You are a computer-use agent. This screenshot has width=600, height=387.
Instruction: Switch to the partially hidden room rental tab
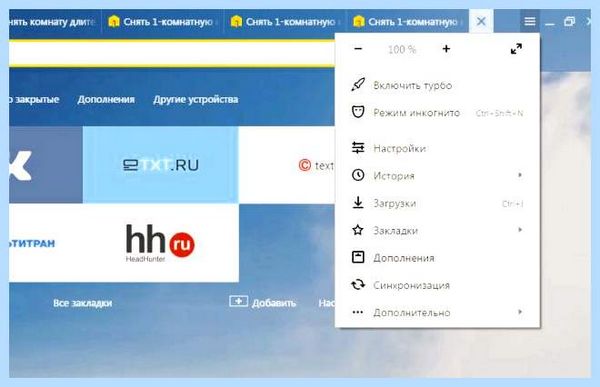[x=54, y=22]
